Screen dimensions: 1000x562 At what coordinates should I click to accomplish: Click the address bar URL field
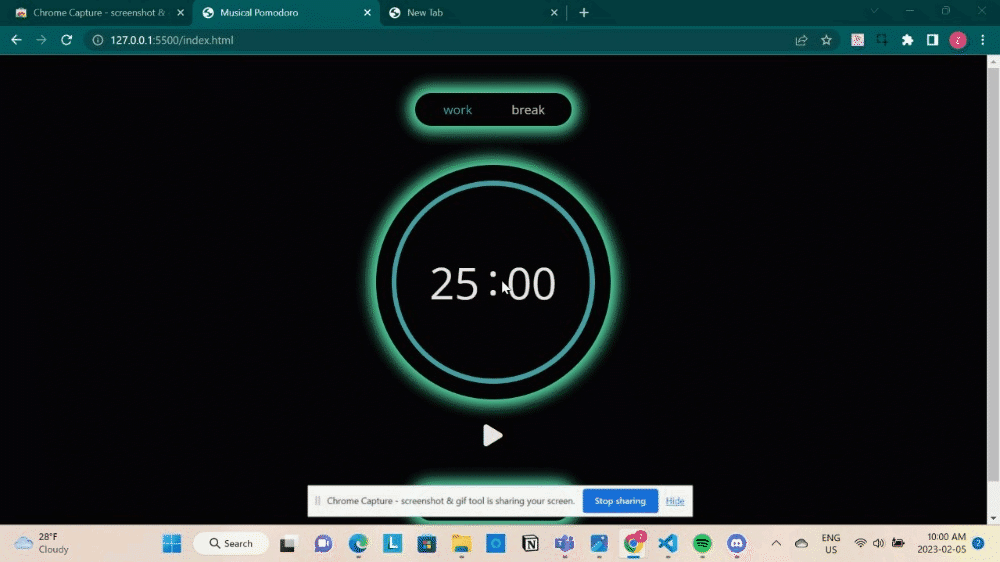[400, 40]
